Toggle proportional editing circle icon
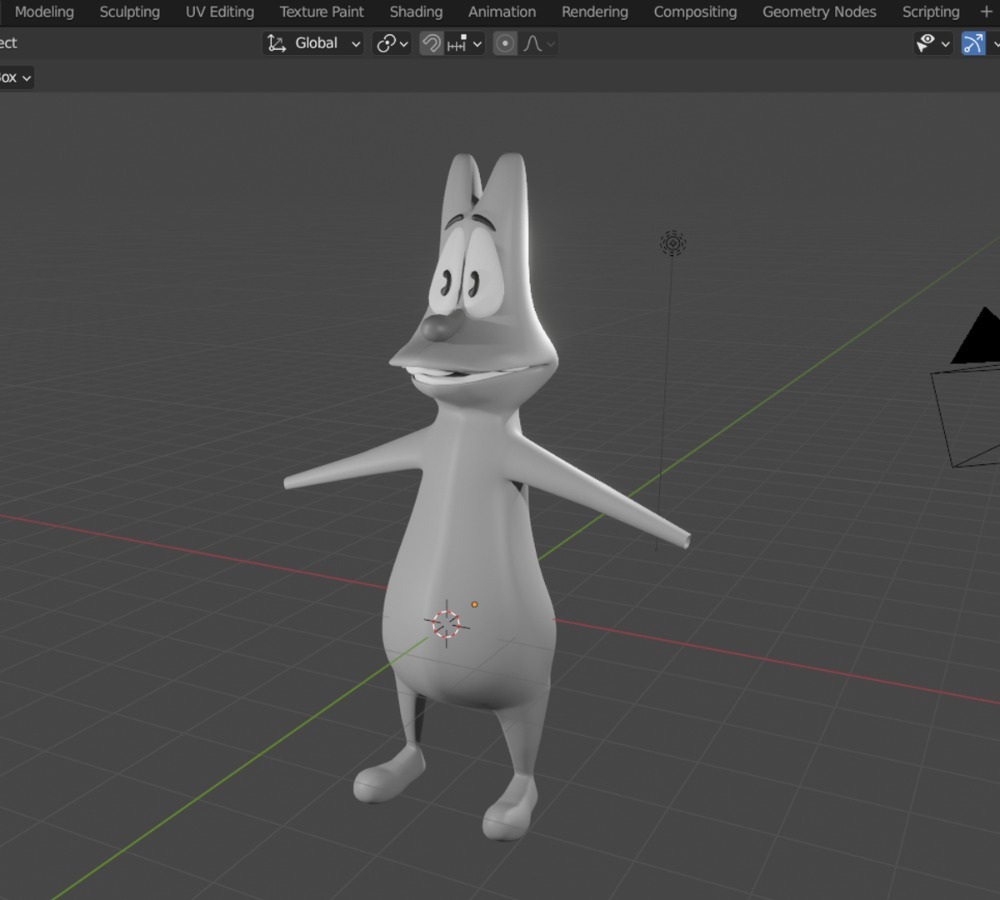 coord(504,43)
